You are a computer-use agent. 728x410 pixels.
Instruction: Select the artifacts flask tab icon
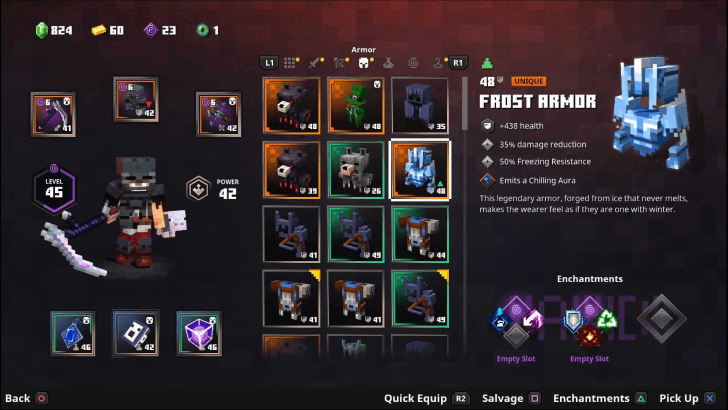[389, 63]
